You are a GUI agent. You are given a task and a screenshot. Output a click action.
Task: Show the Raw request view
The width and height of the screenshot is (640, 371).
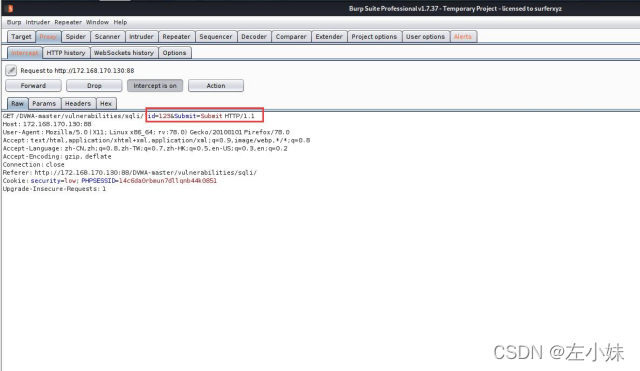(x=18, y=104)
